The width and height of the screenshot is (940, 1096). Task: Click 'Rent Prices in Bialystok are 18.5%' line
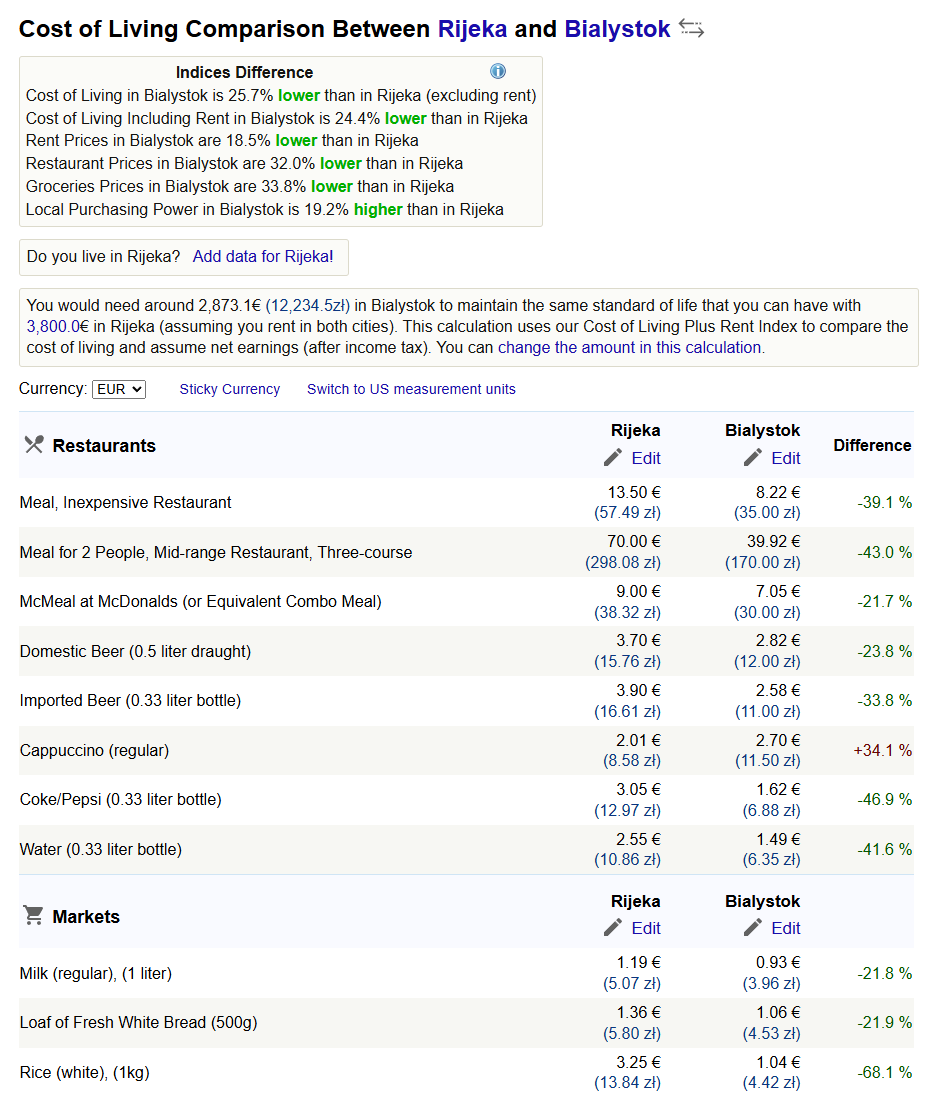coord(222,140)
